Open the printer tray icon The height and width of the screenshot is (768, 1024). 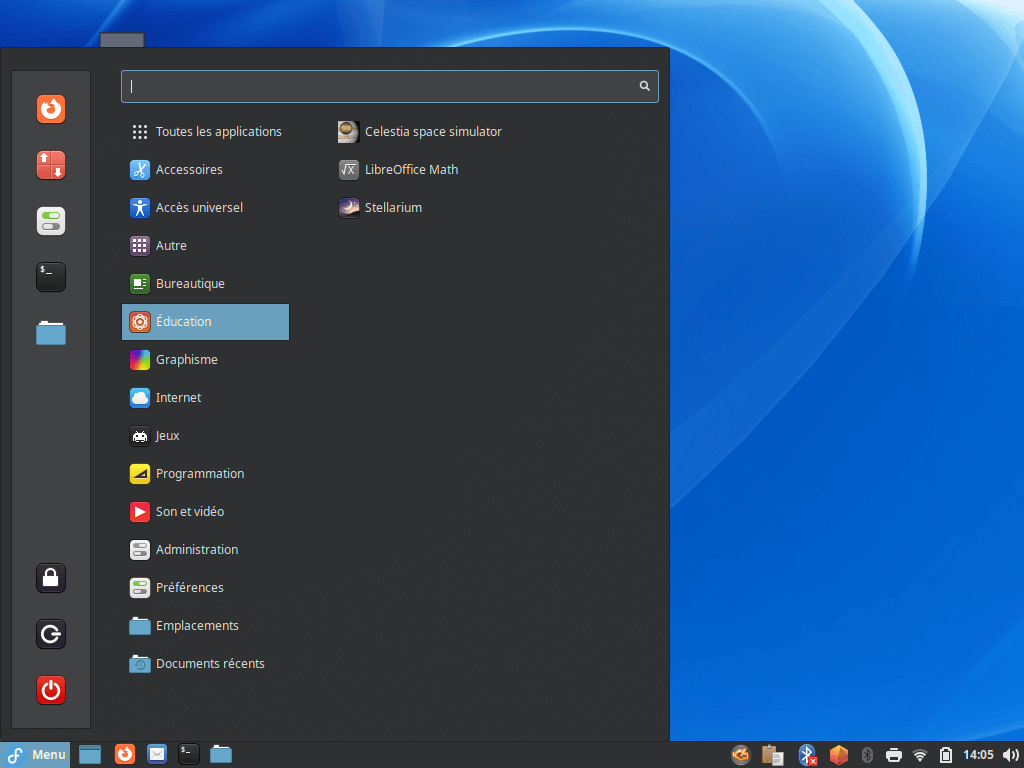point(893,756)
